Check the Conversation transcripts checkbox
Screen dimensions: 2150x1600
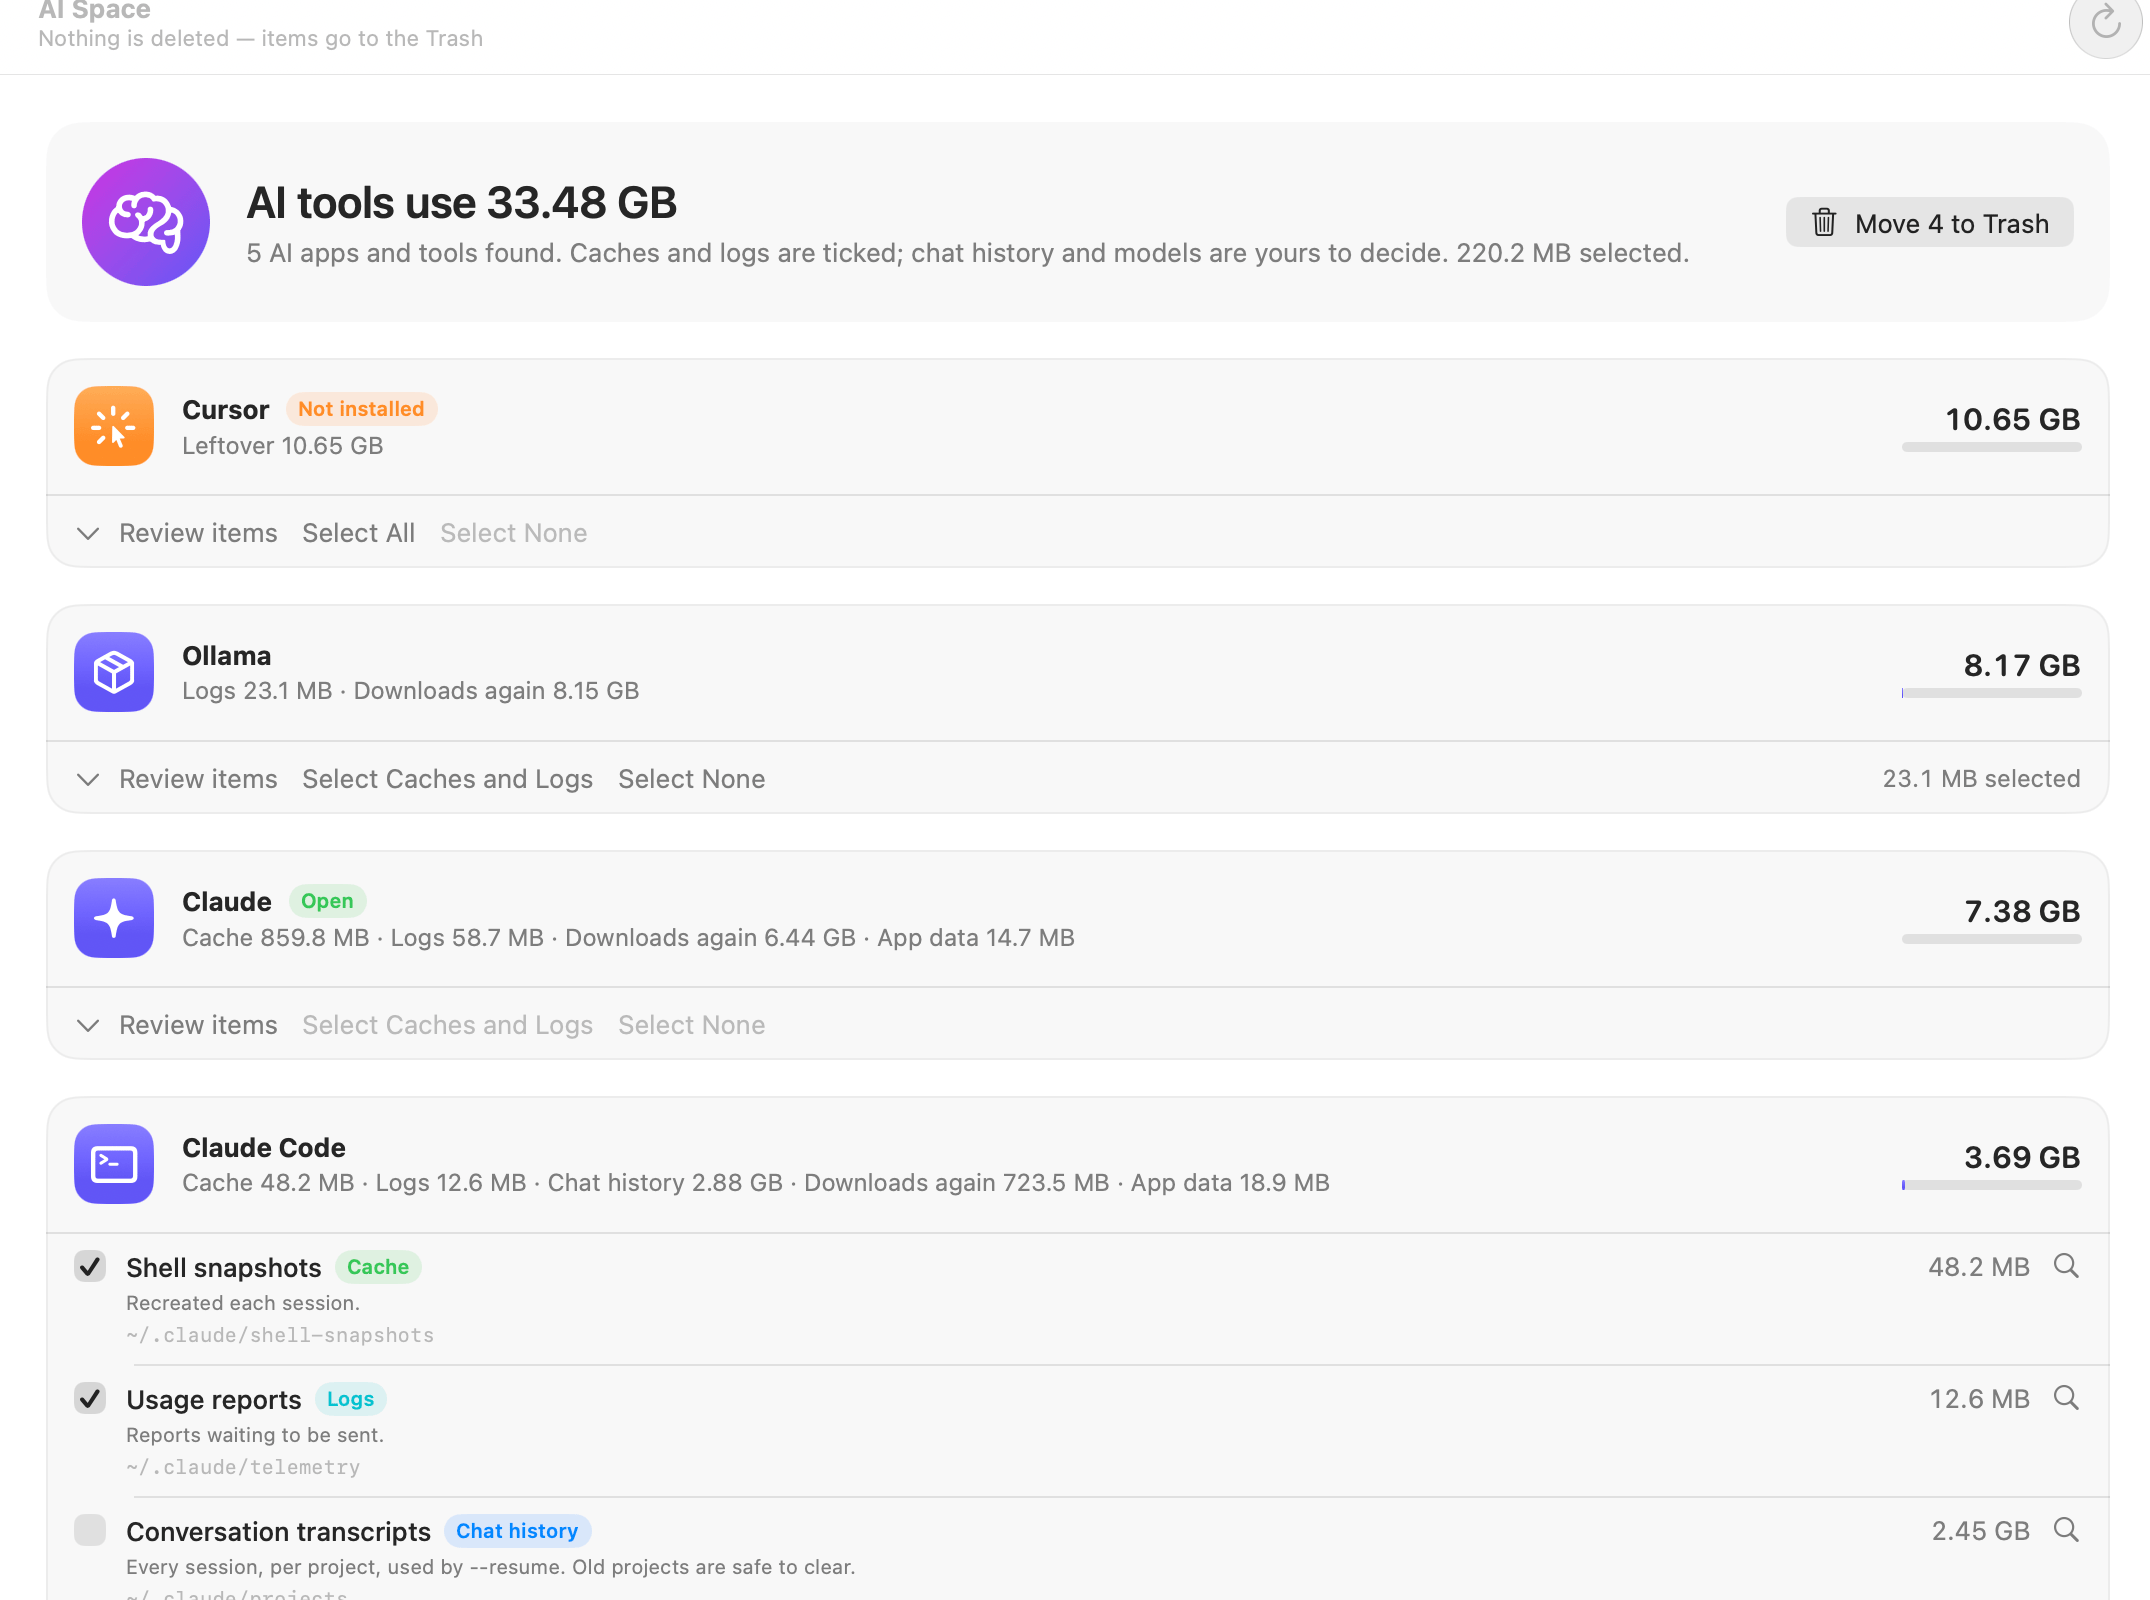[90, 1530]
